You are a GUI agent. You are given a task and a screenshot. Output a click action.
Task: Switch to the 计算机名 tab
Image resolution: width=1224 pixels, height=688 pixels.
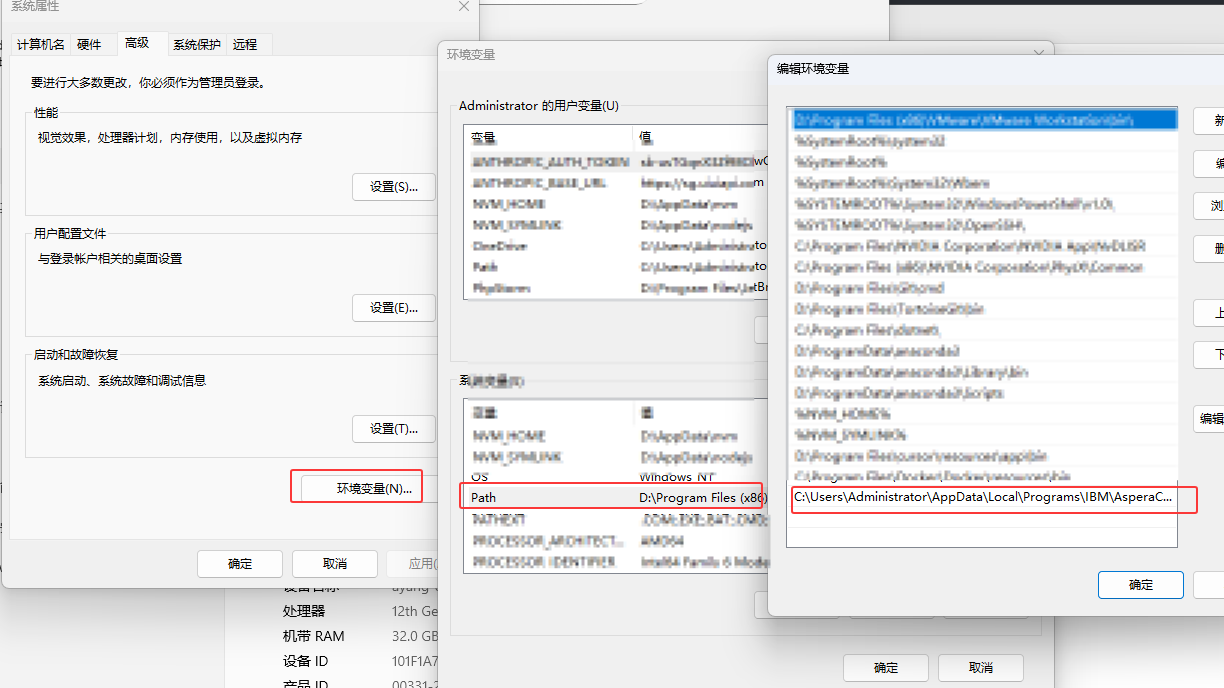[41, 44]
